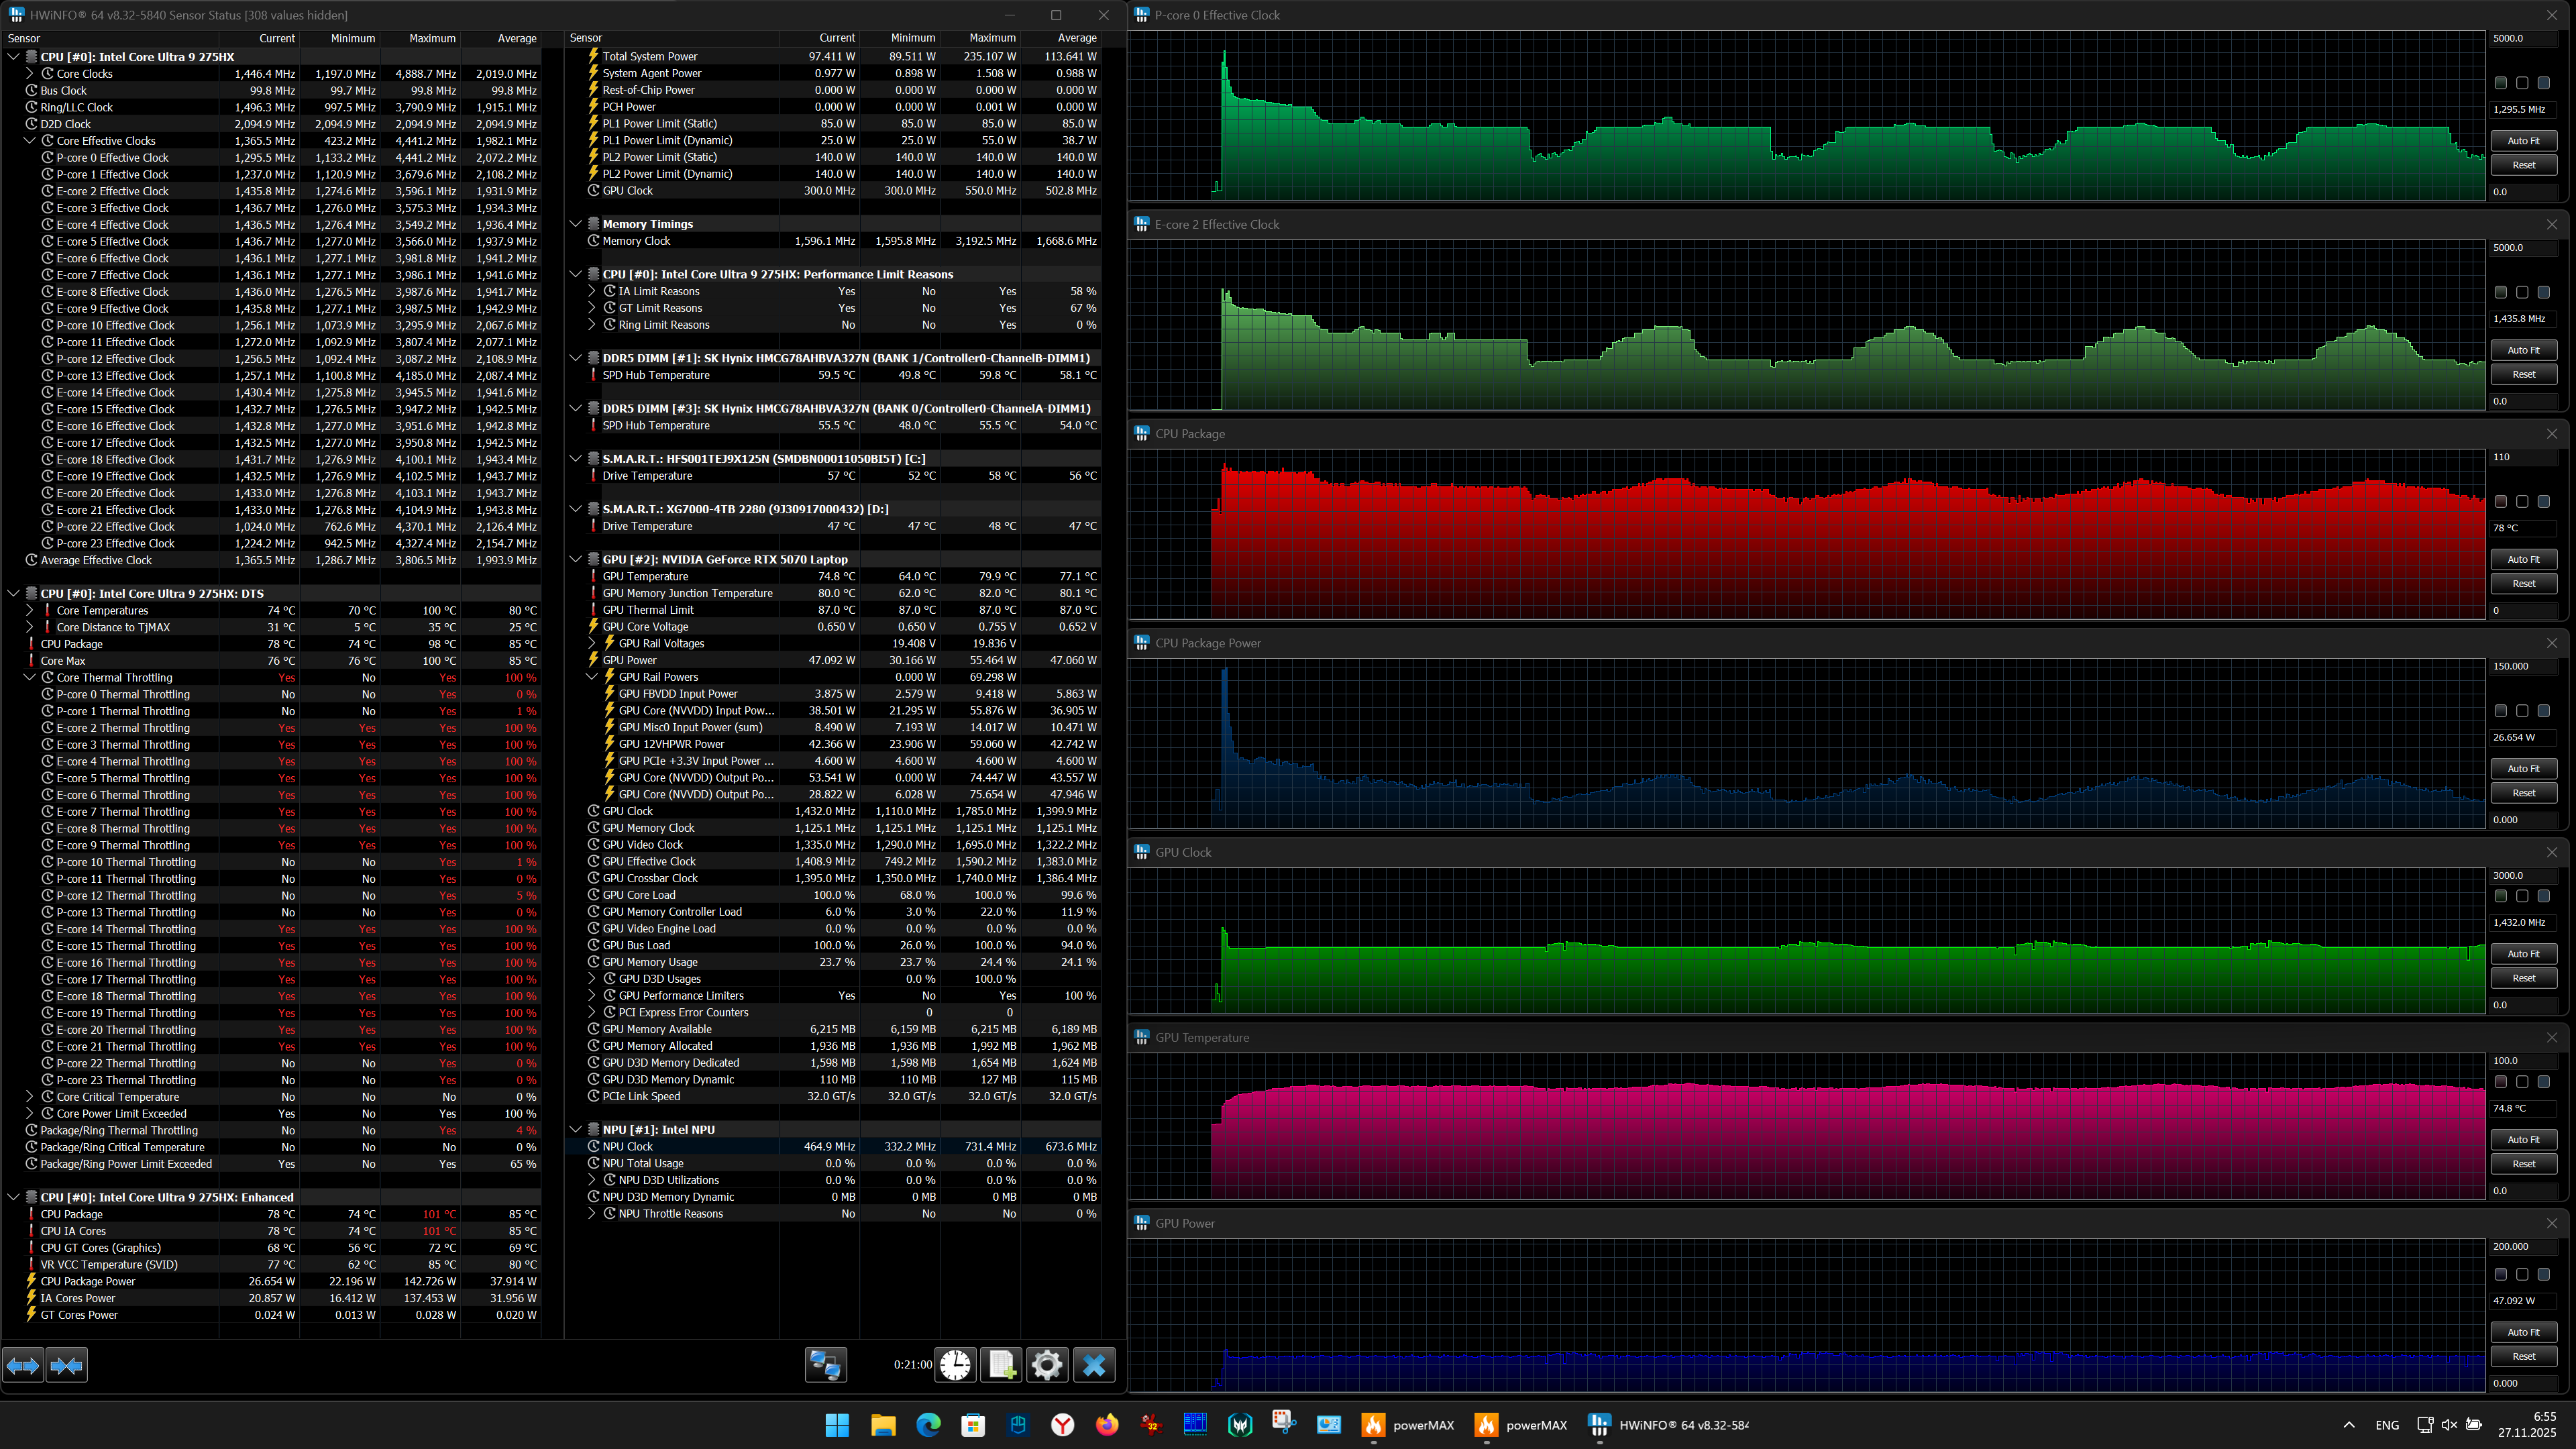Expand the Core Temperatures row

pyautogui.click(x=30, y=611)
